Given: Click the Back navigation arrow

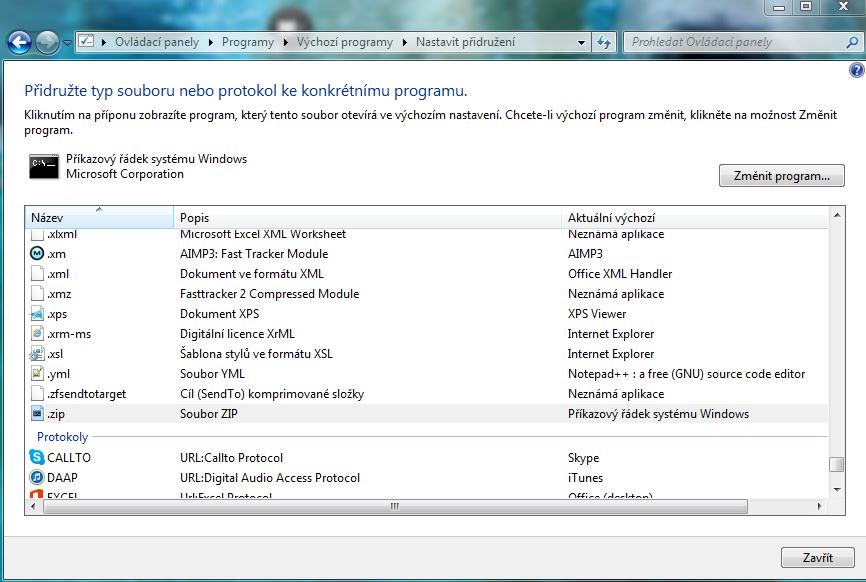Looking at the screenshot, I should pos(19,42).
